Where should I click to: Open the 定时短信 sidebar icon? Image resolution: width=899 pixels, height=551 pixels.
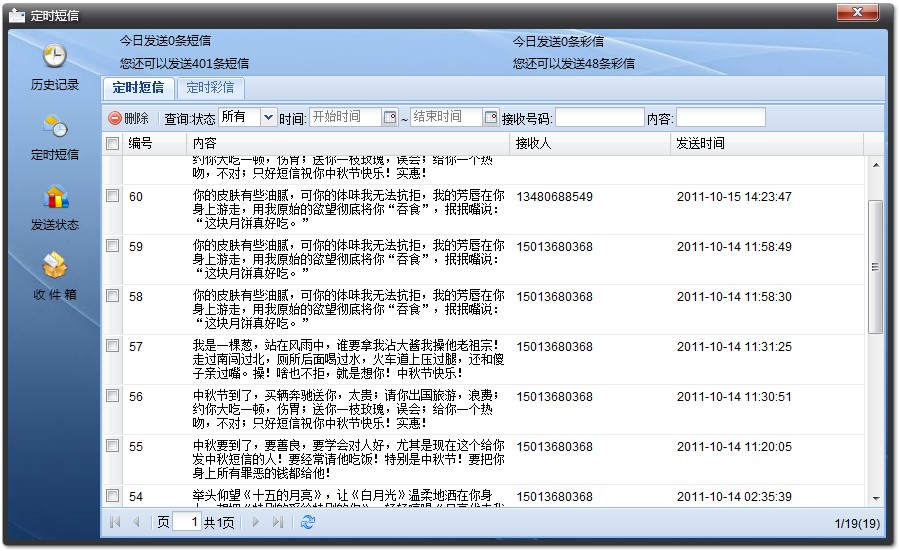coord(55,126)
